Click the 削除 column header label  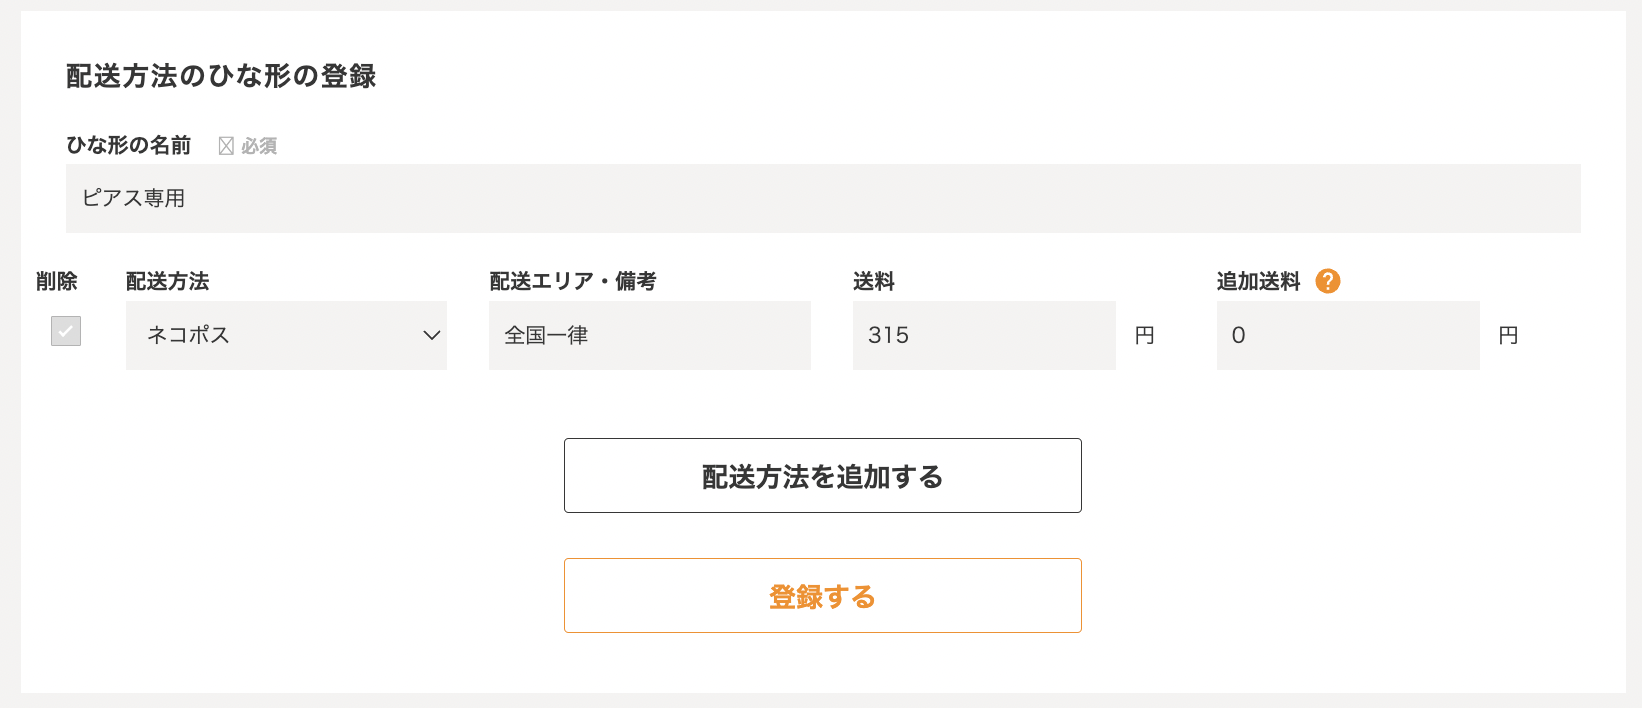(x=57, y=281)
